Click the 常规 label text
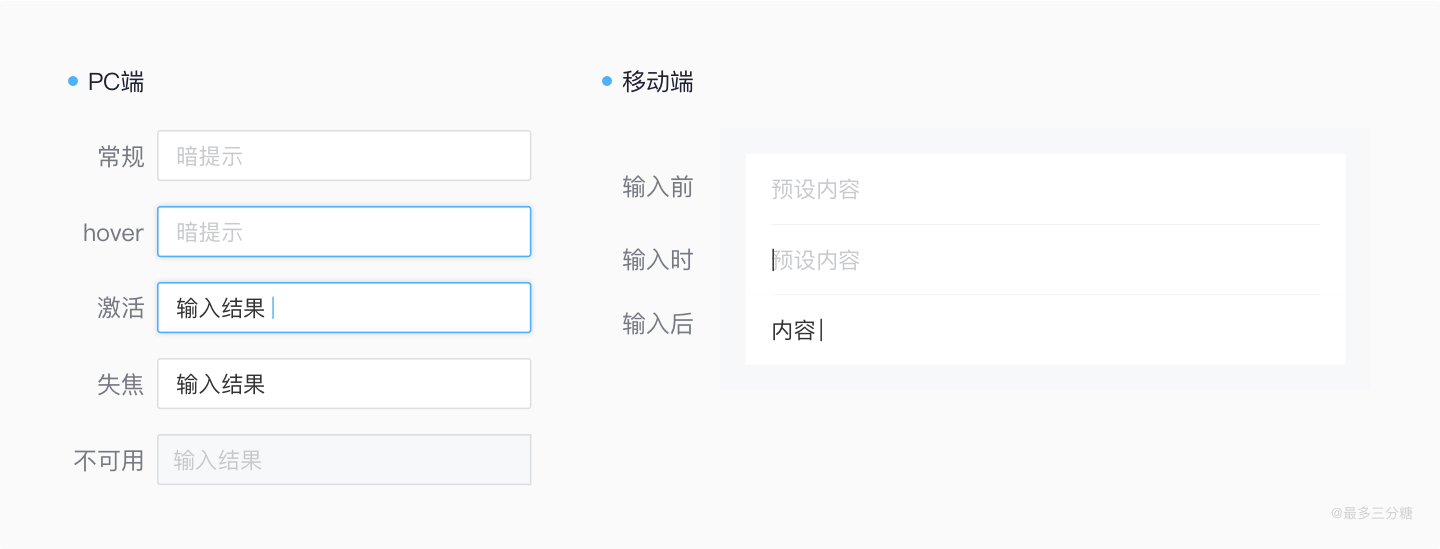1440x549 pixels. tap(121, 157)
